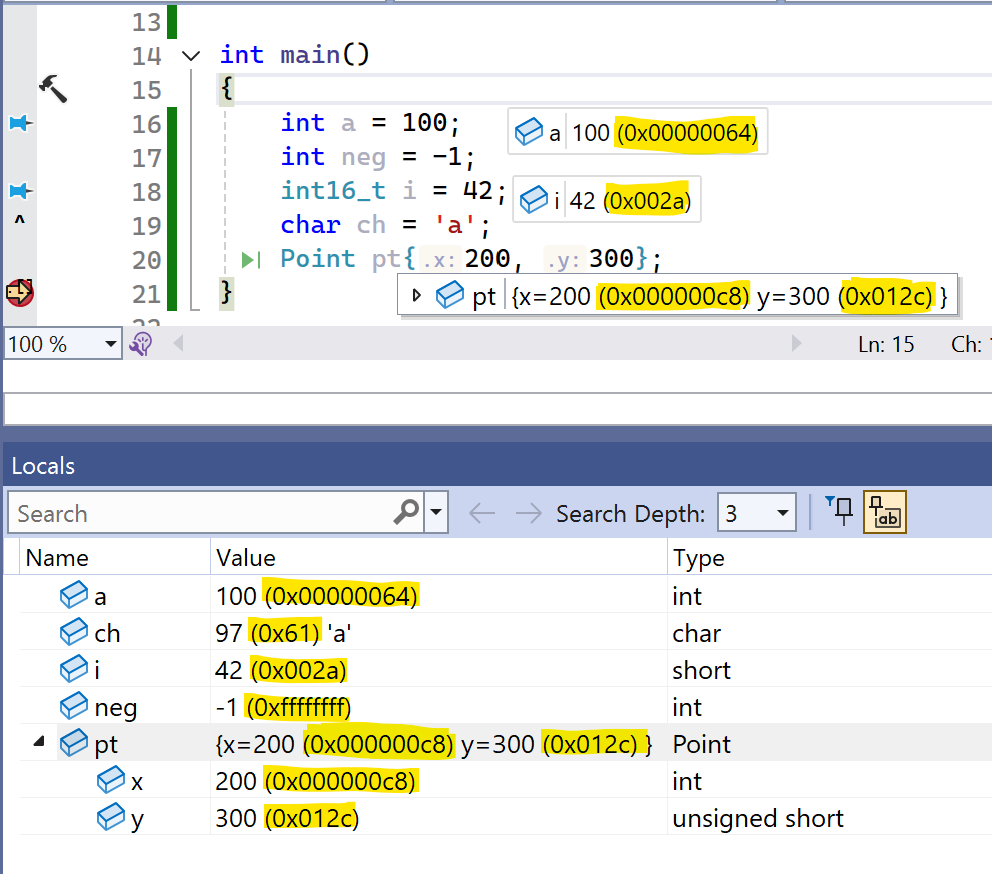Click the value 200 (0x000000c8) of x

[x=315, y=781]
